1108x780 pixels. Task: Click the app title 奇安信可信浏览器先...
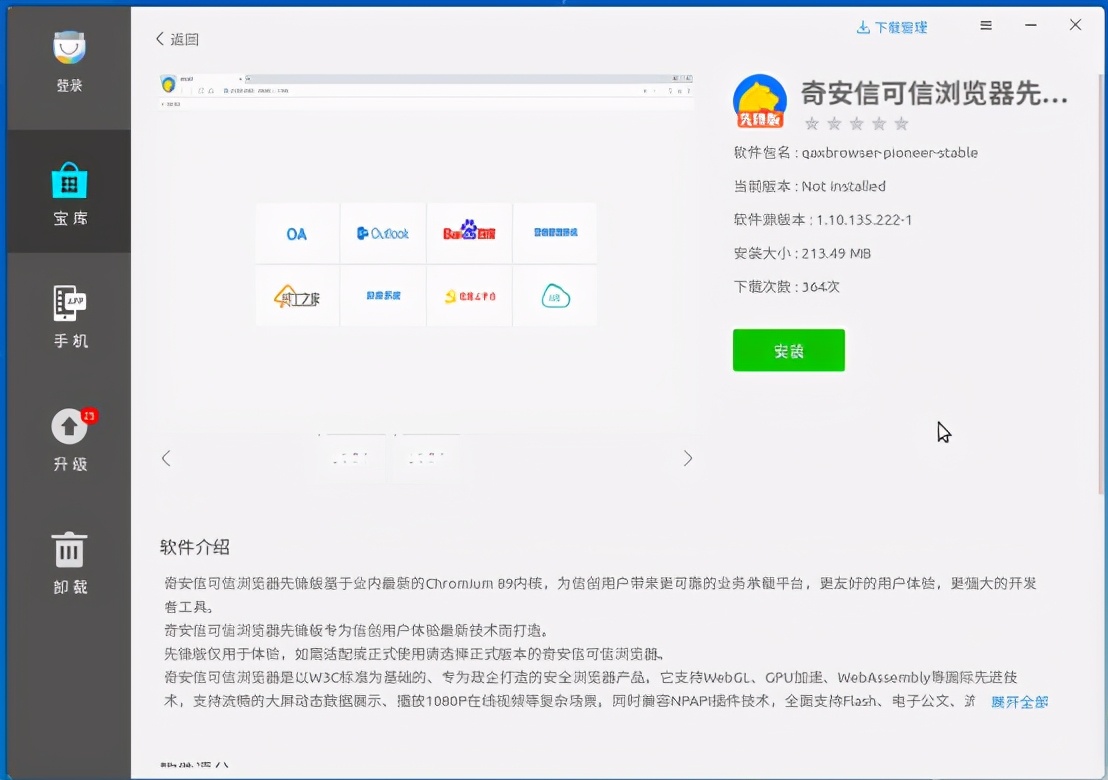(933, 93)
